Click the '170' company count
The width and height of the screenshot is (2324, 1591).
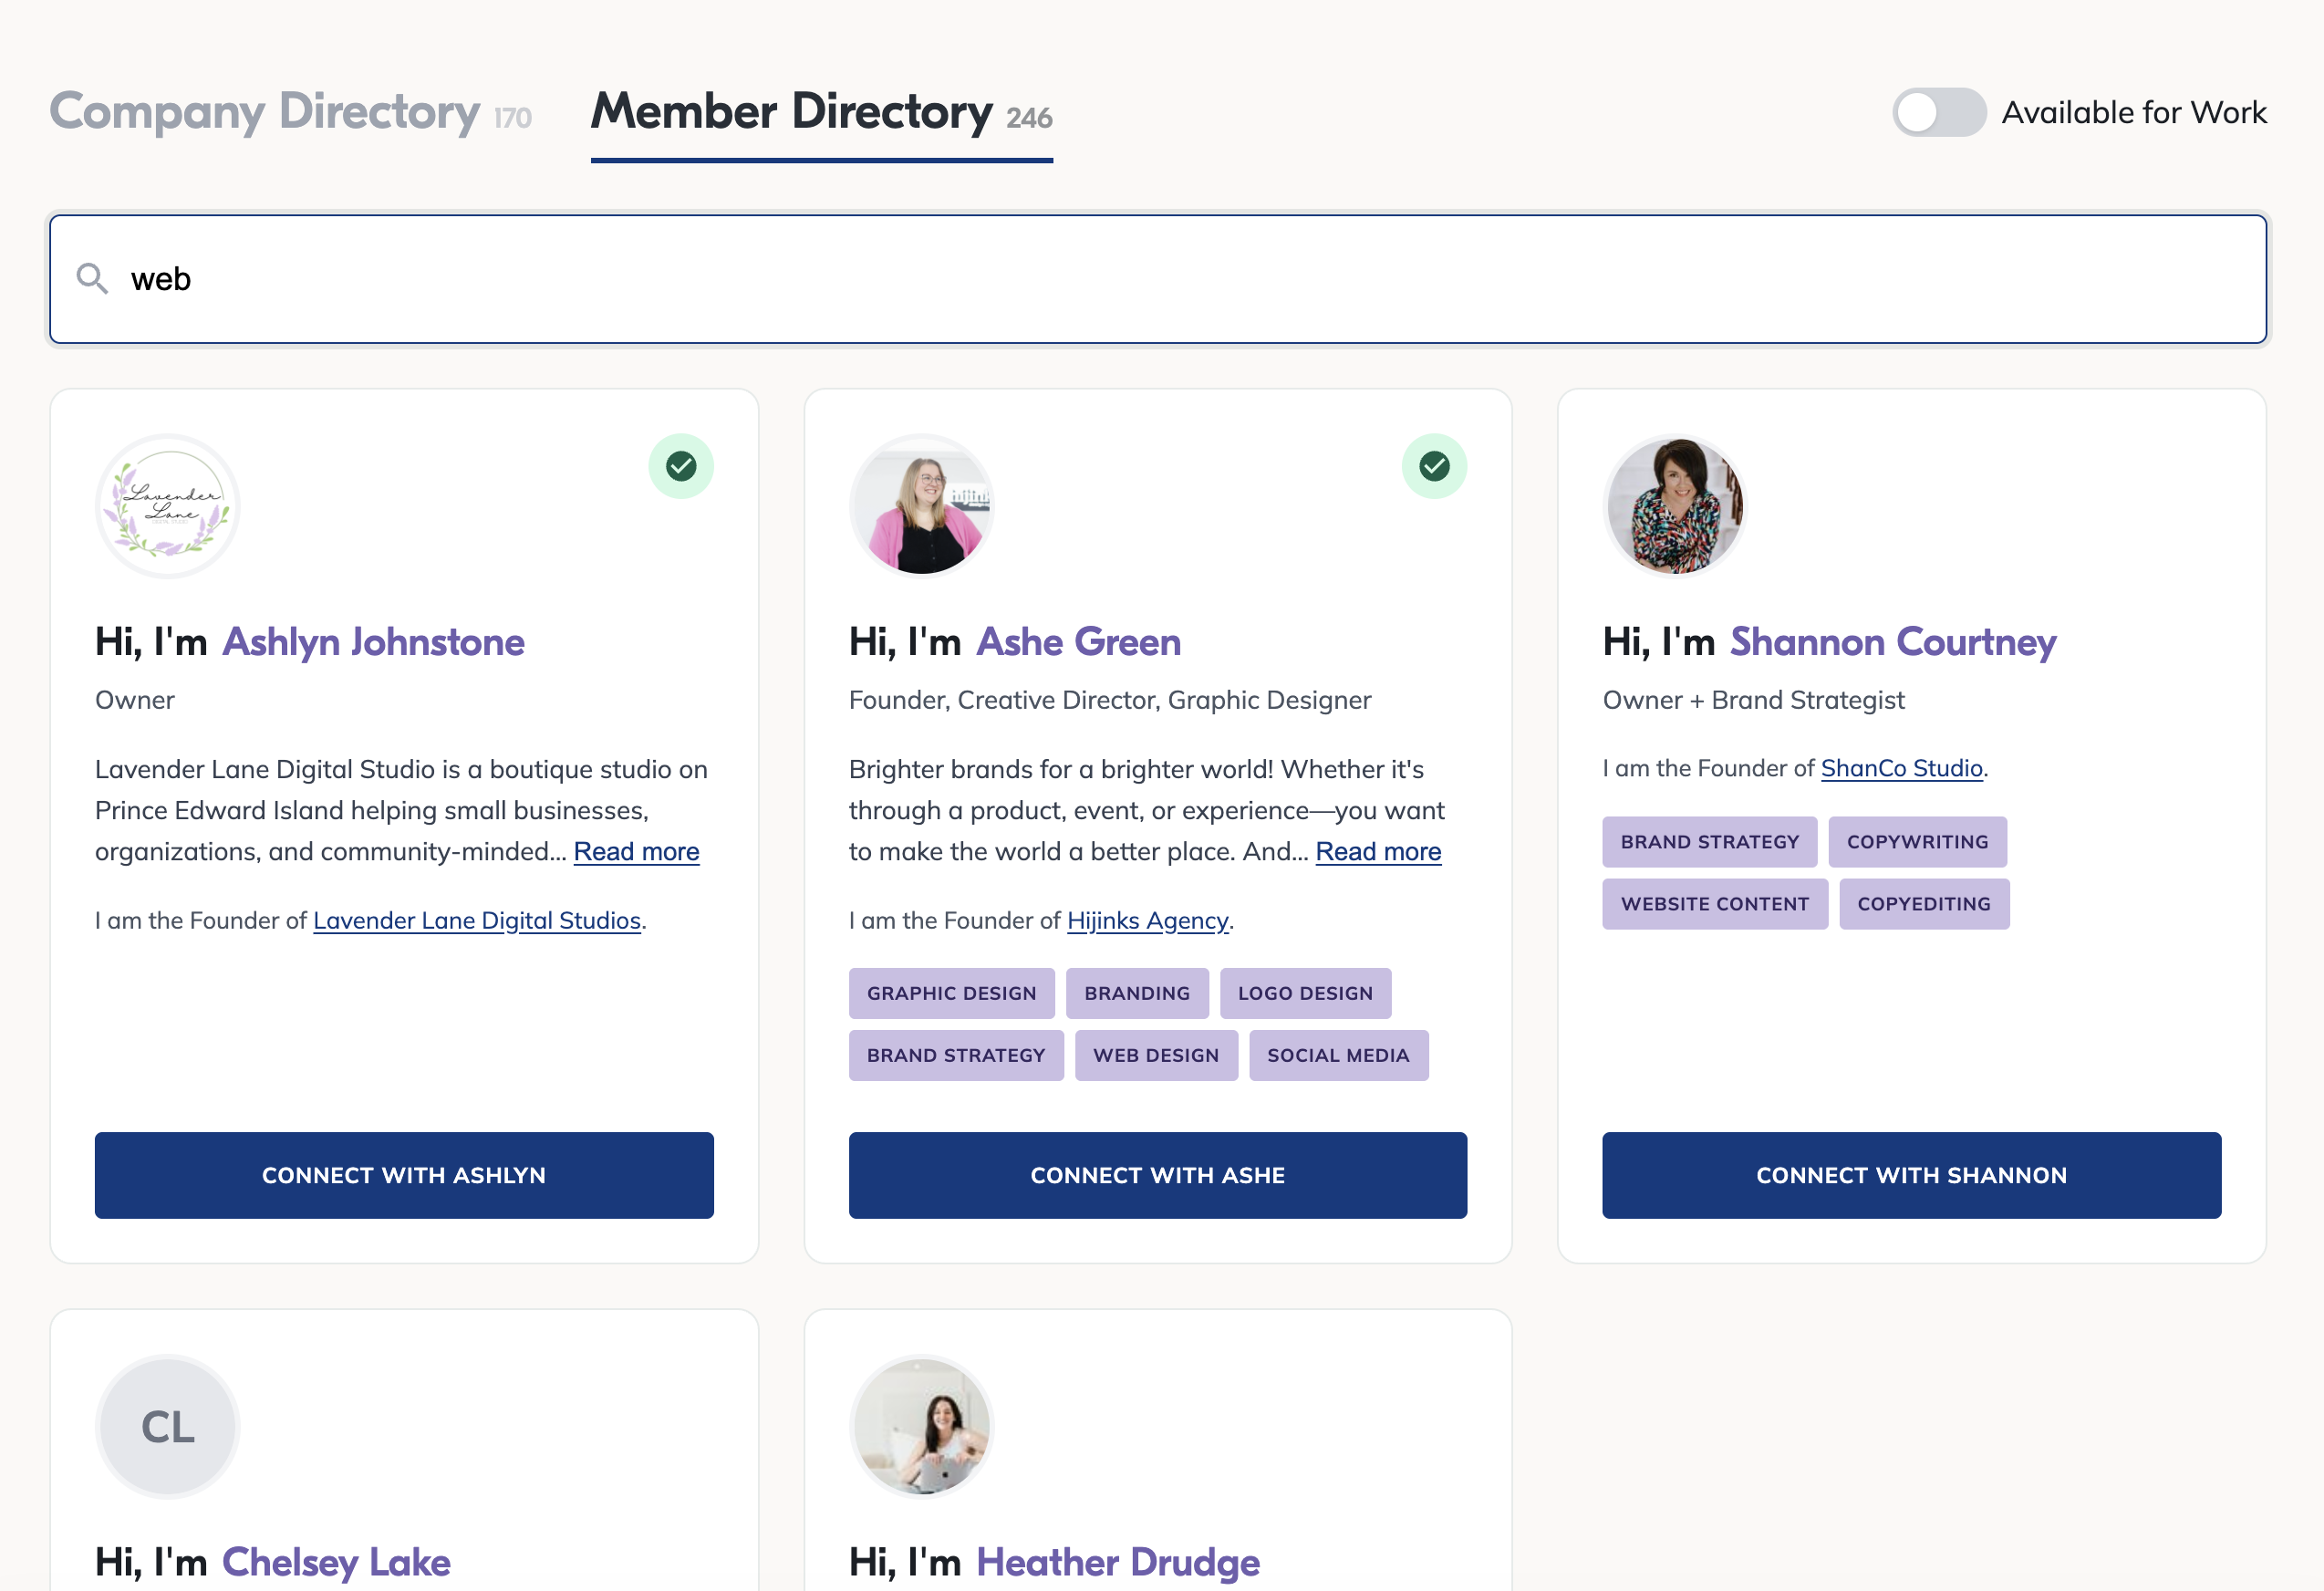tap(513, 119)
